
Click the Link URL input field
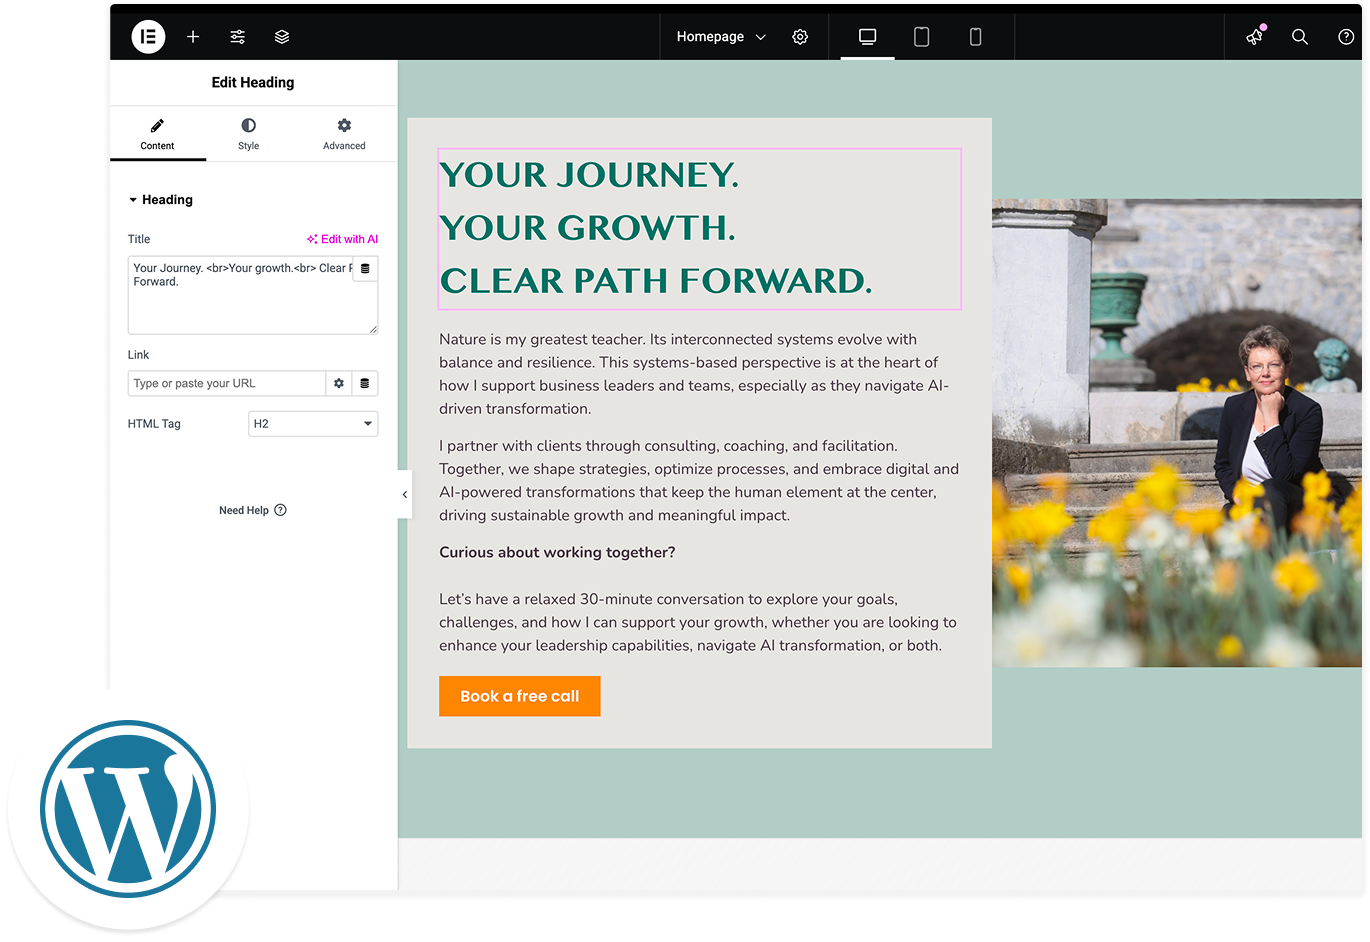(226, 384)
